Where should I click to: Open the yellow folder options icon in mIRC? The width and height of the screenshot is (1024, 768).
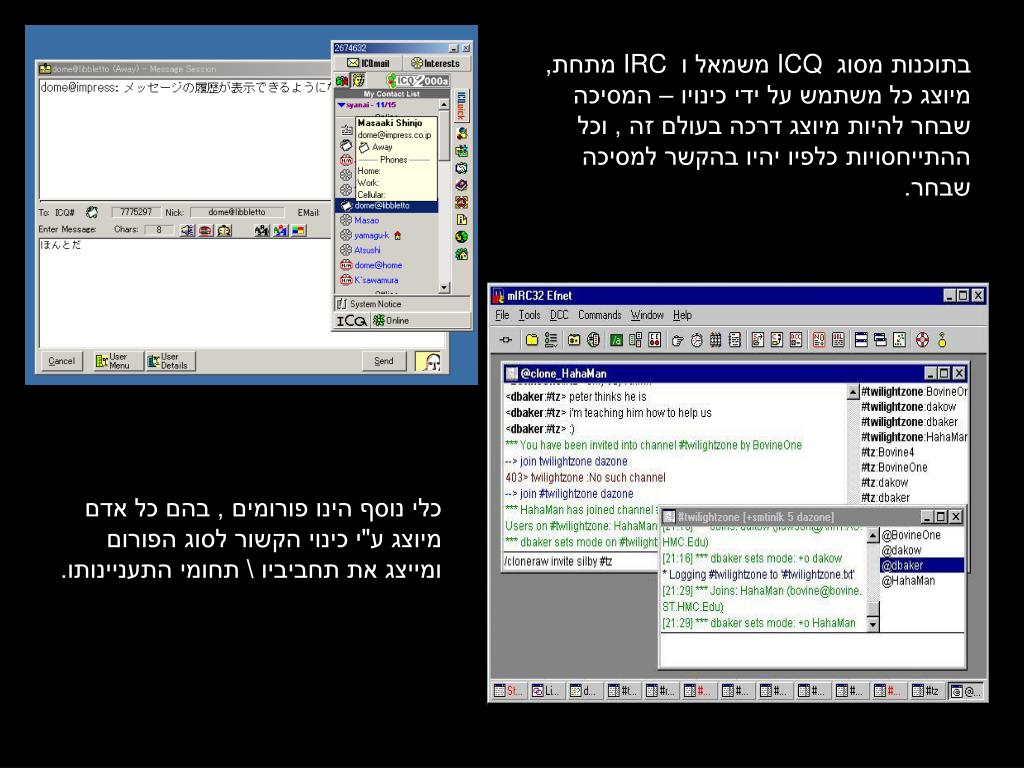click(532, 340)
